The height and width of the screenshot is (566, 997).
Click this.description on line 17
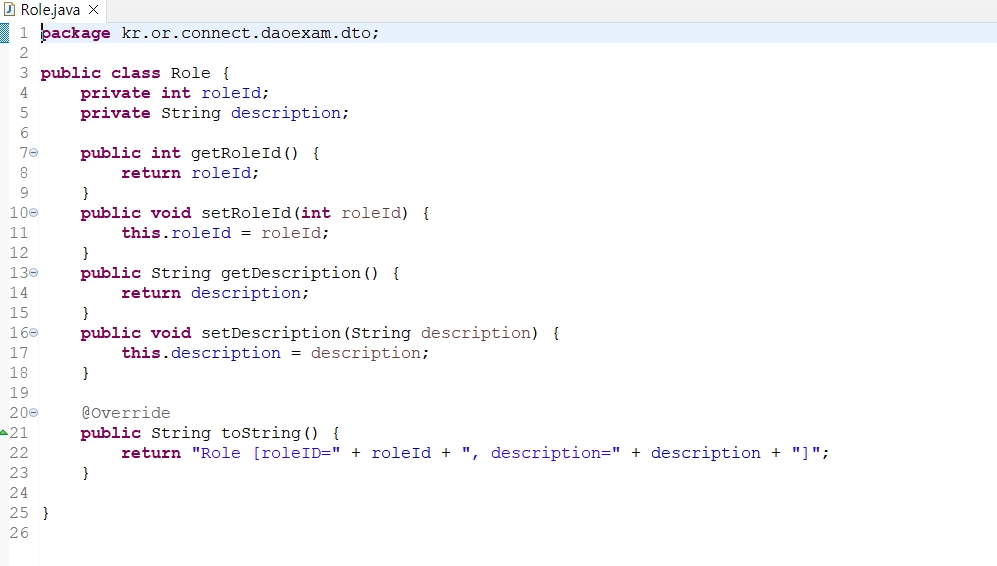pyautogui.click(x=201, y=353)
